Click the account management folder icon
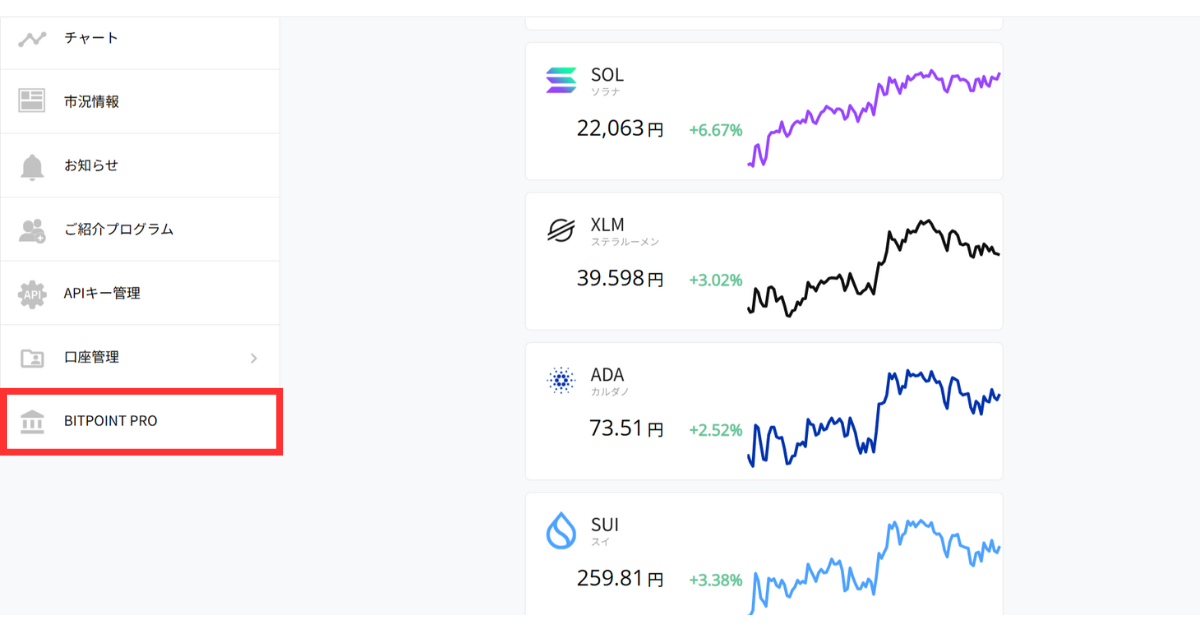 pyautogui.click(x=32, y=358)
